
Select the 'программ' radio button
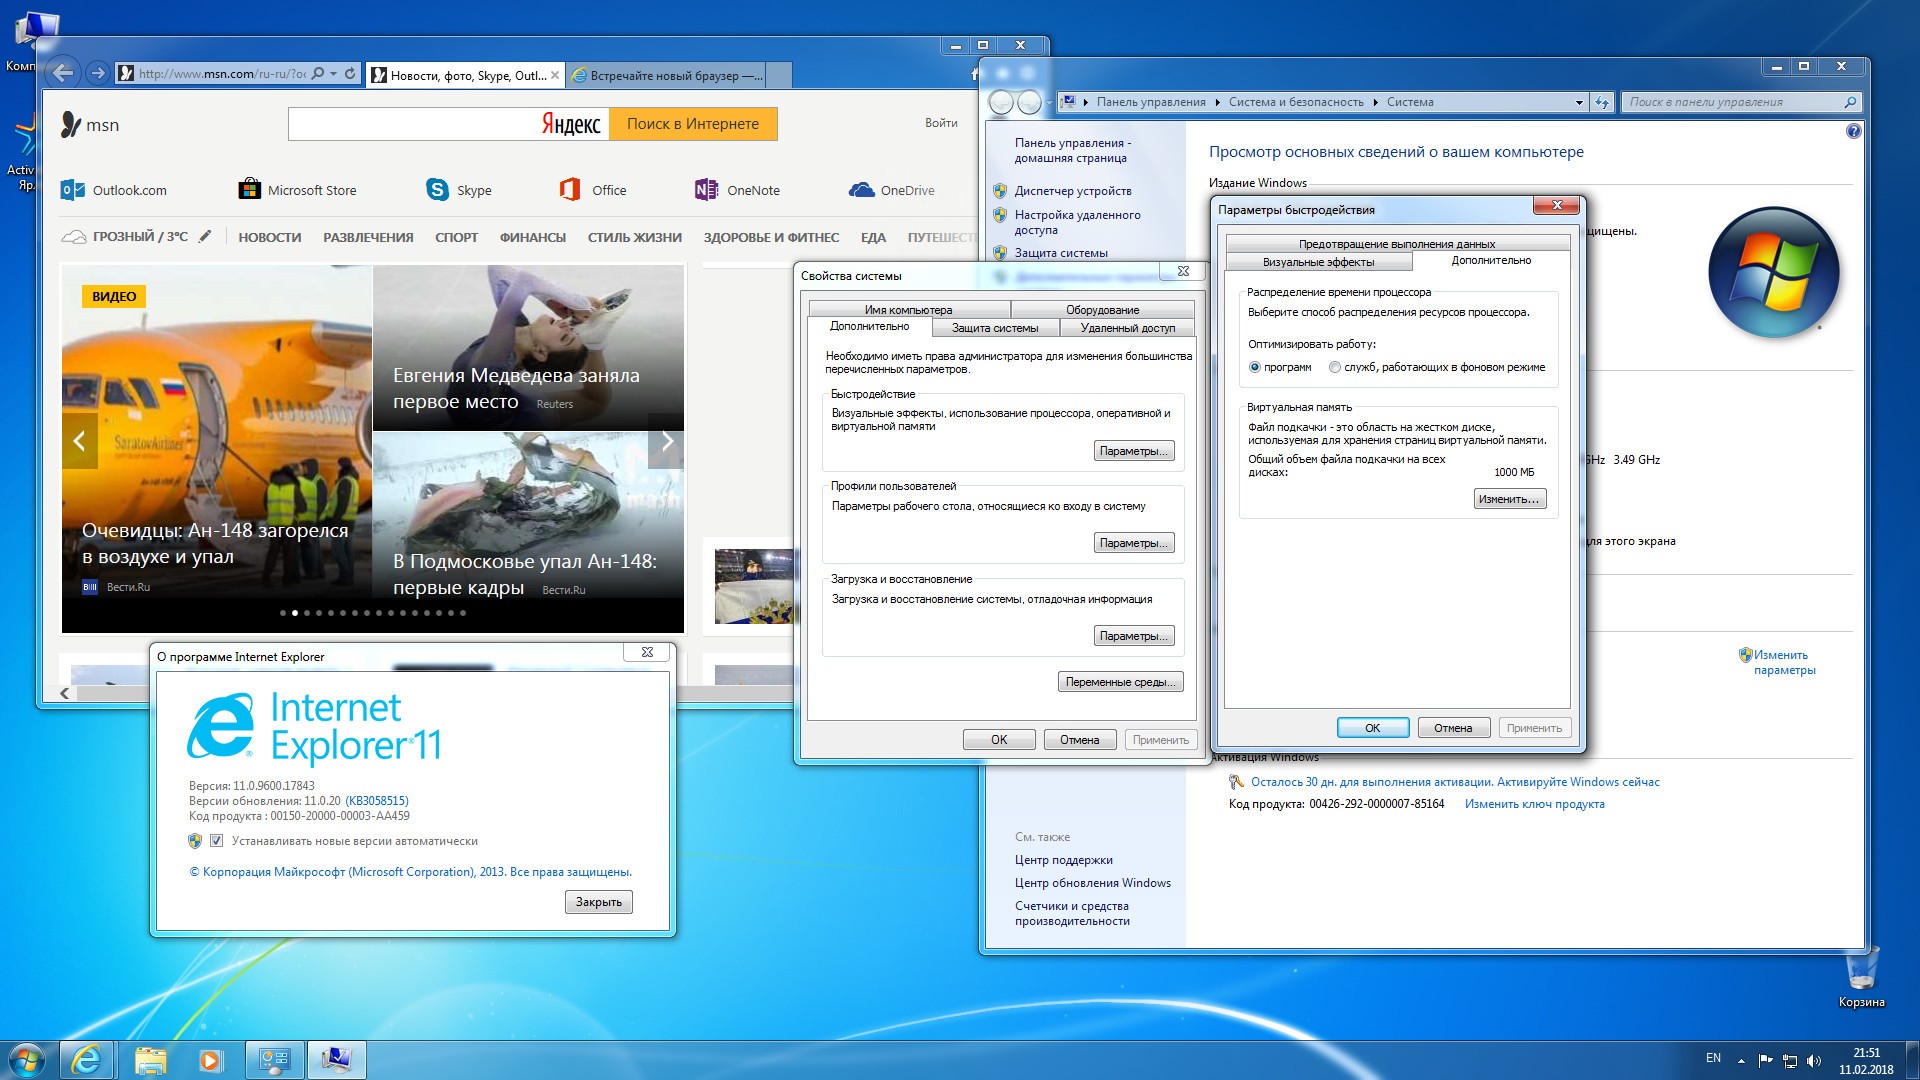tap(1255, 367)
